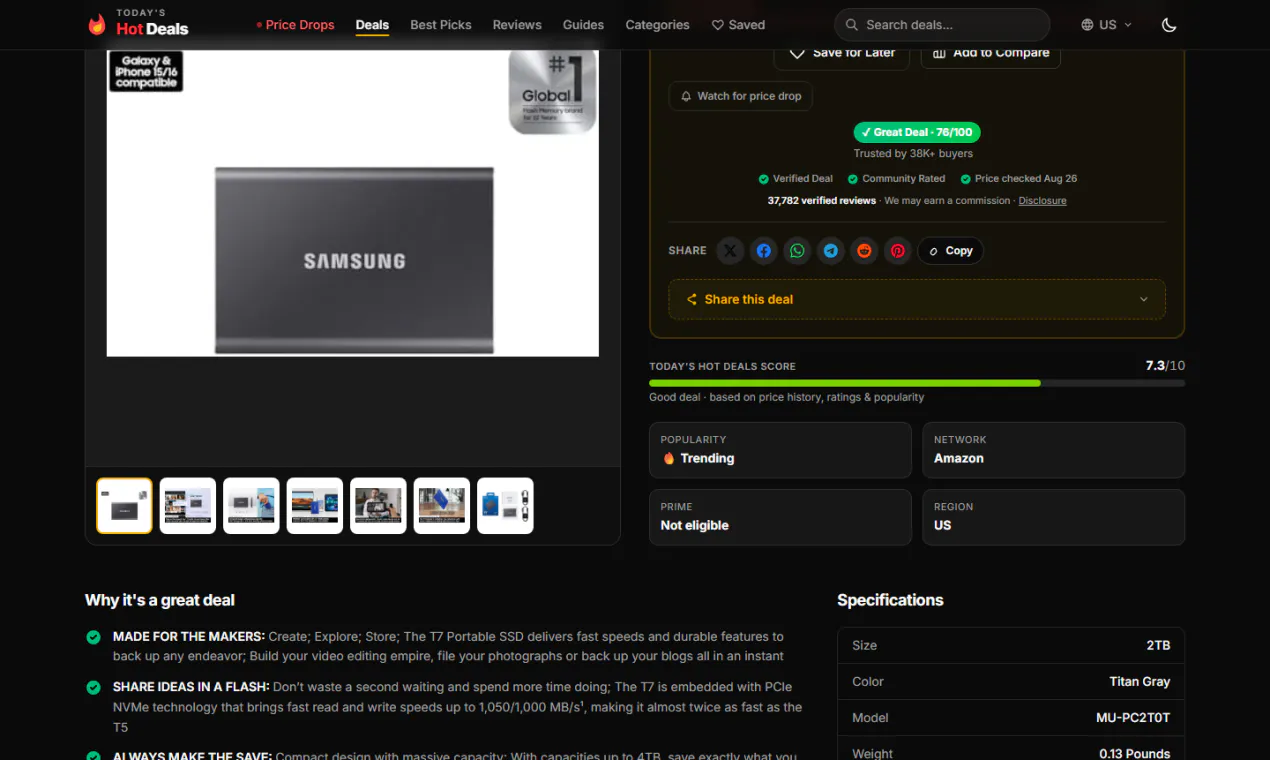
Task: Click the Great Deal 76/100 badge
Action: point(917,132)
